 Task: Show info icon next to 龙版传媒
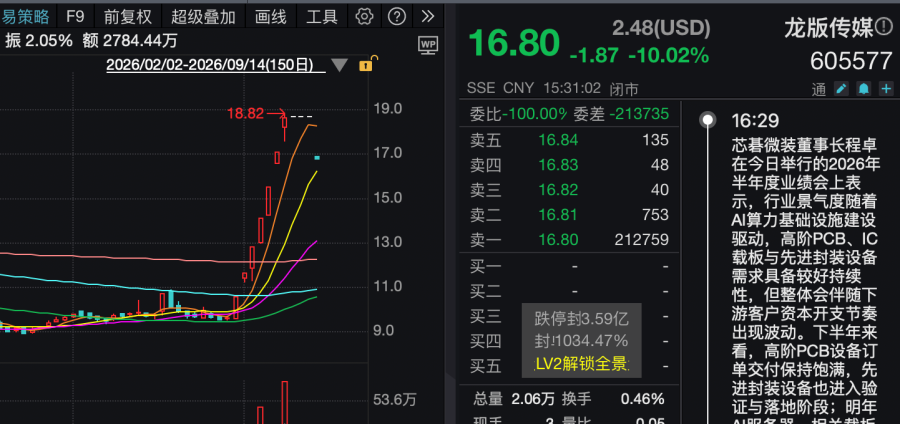pos(885,27)
